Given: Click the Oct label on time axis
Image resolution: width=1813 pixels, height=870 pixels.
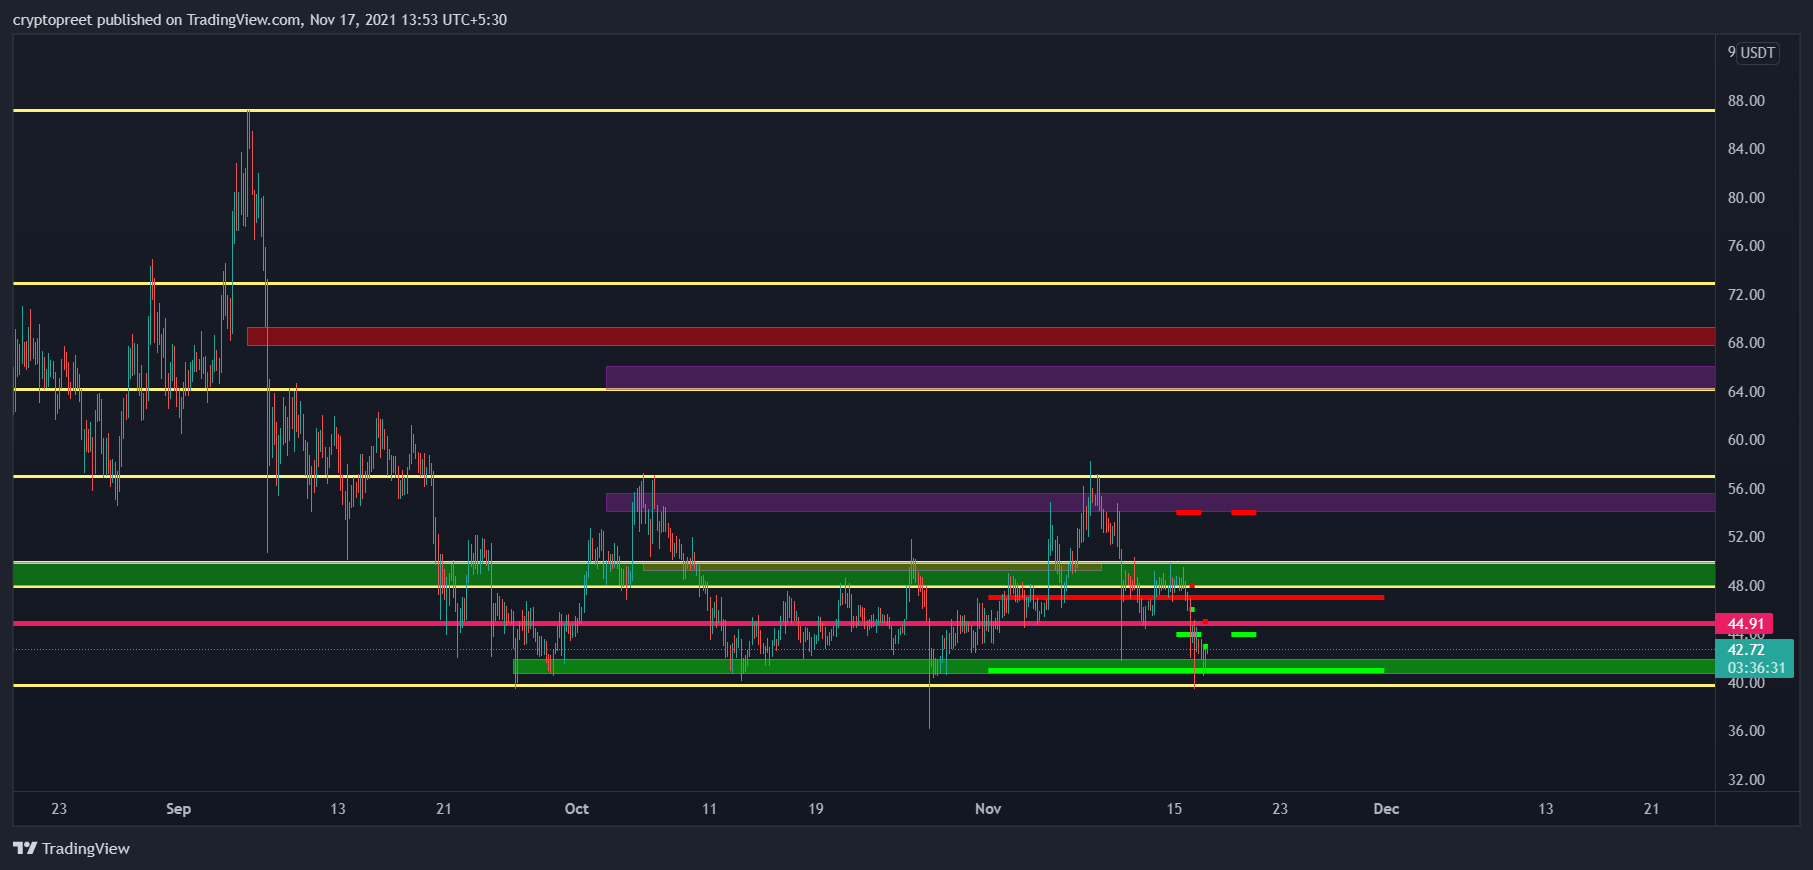Looking at the screenshot, I should tap(577, 809).
